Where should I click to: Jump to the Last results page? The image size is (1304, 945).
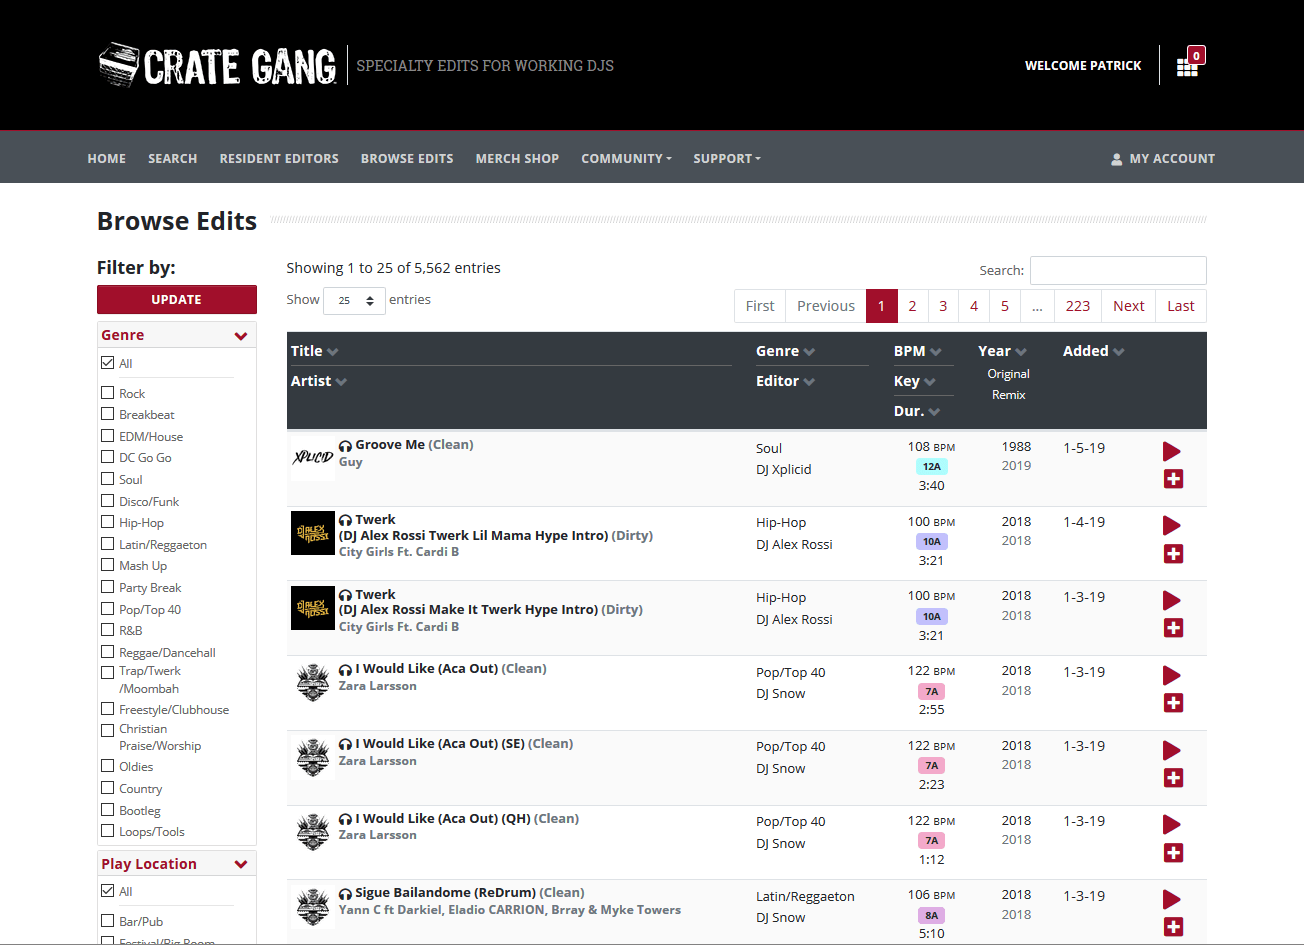(x=1181, y=306)
